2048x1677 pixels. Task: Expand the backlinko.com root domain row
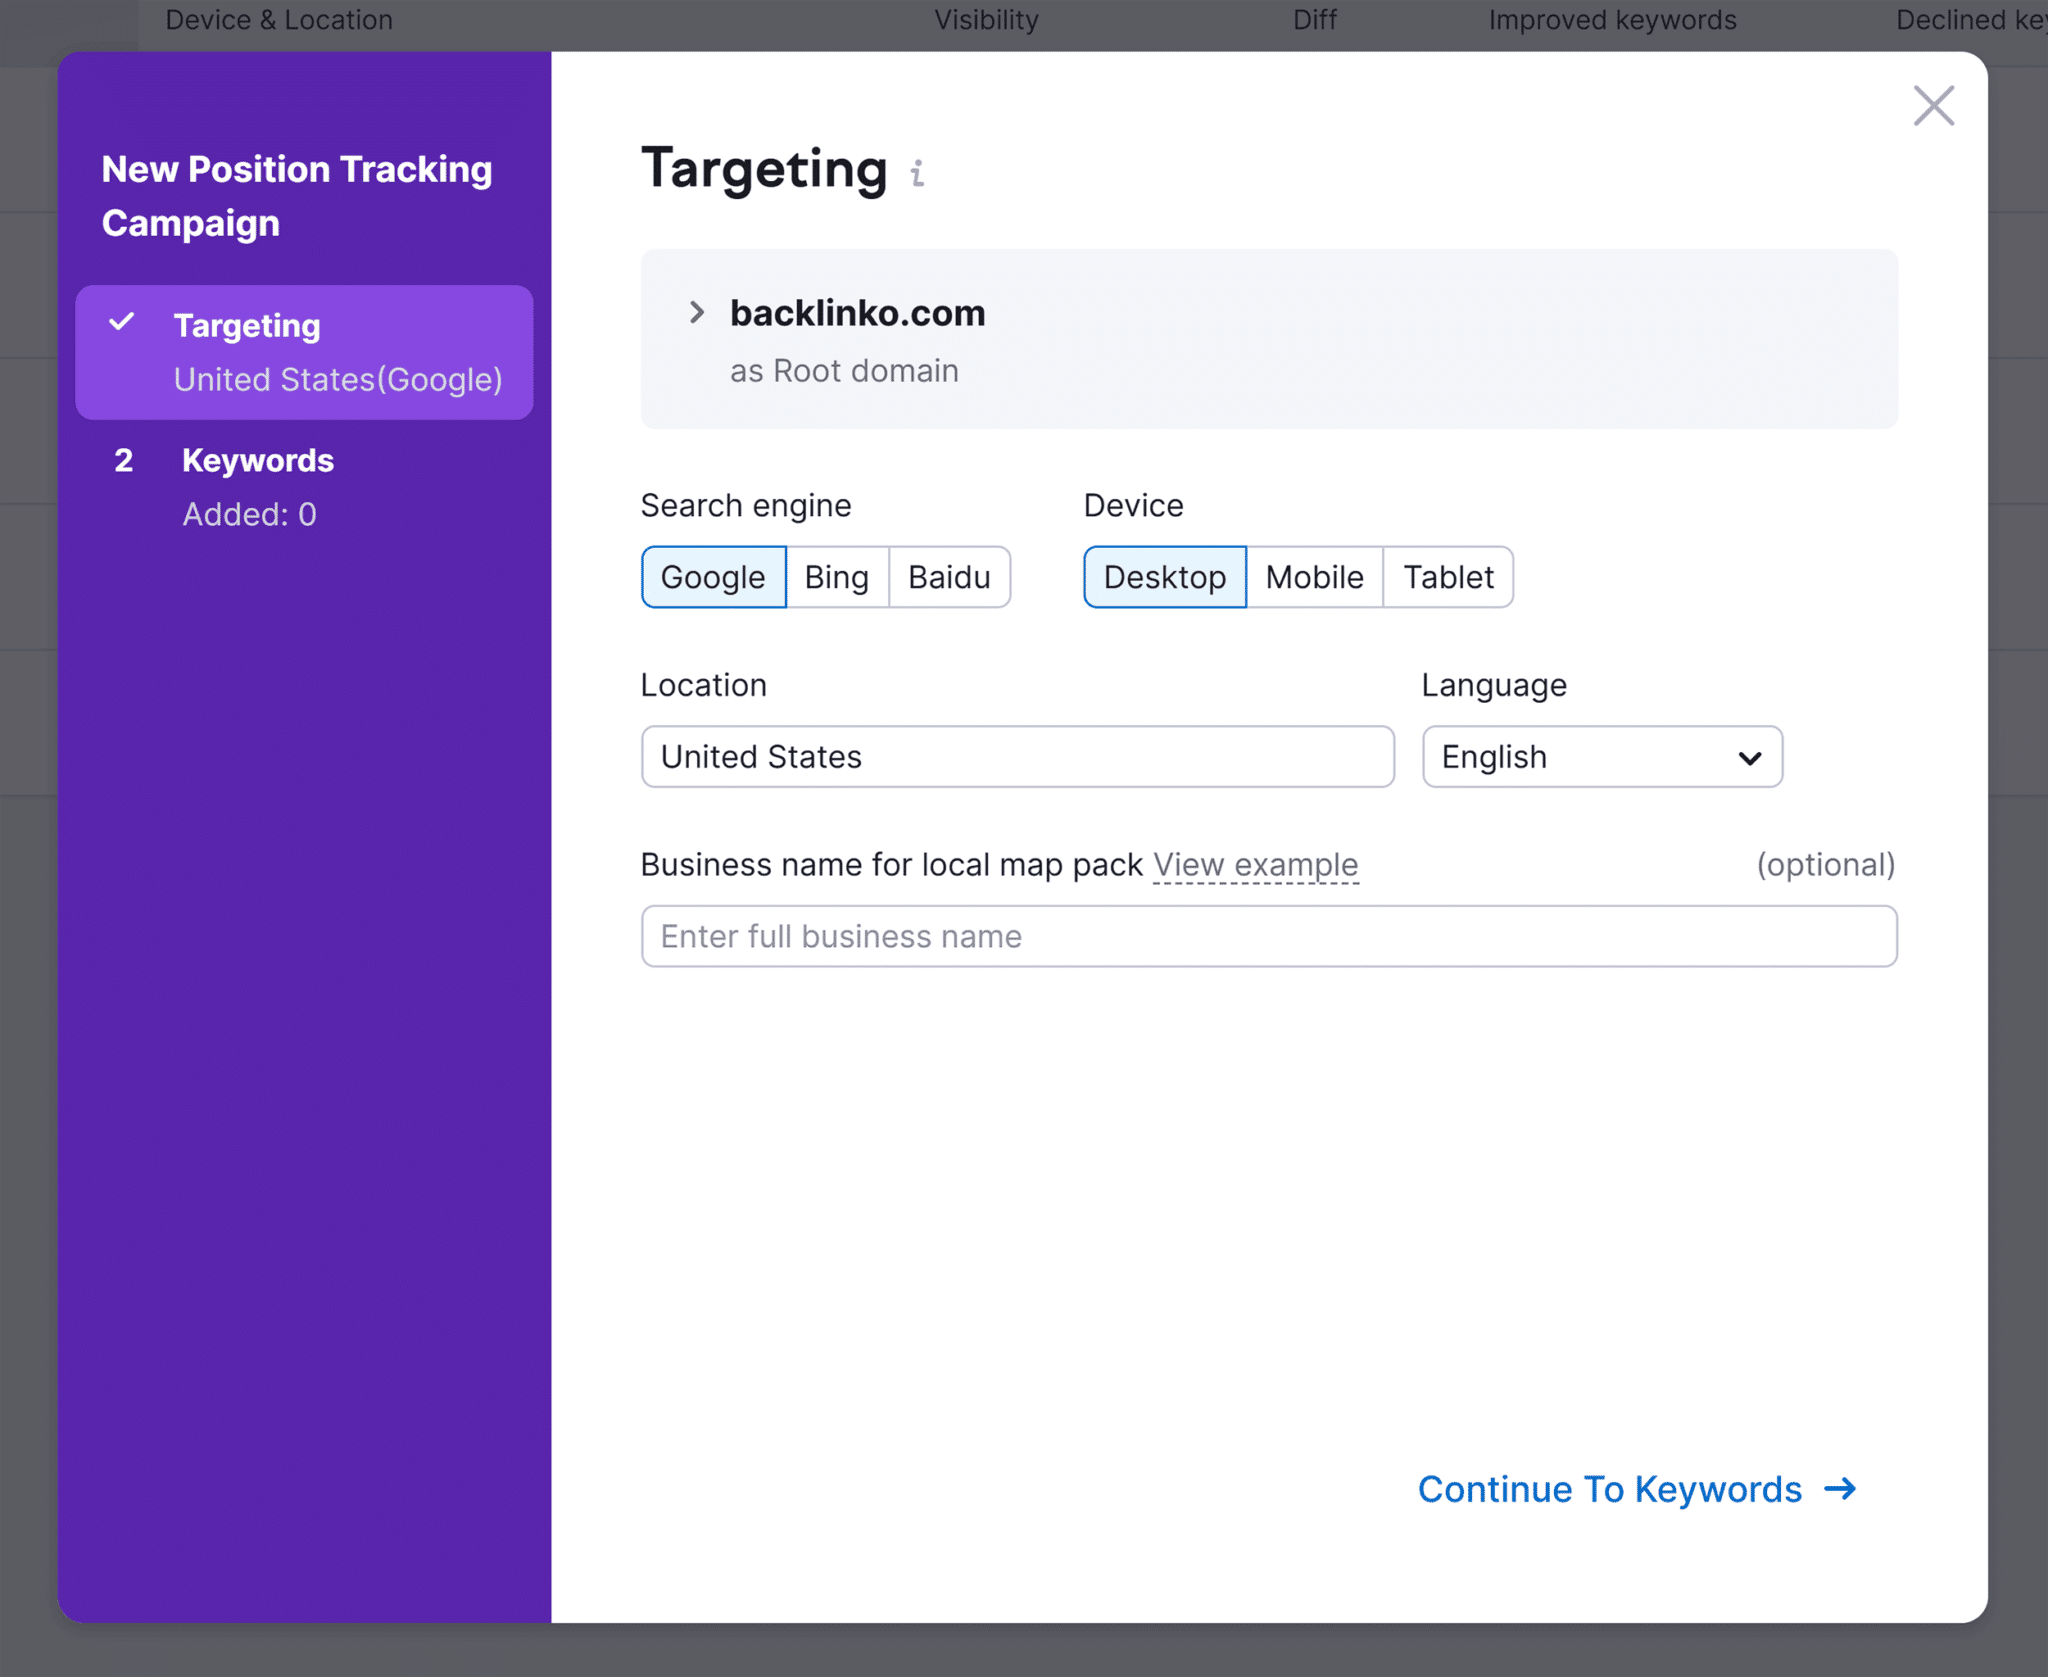click(697, 311)
